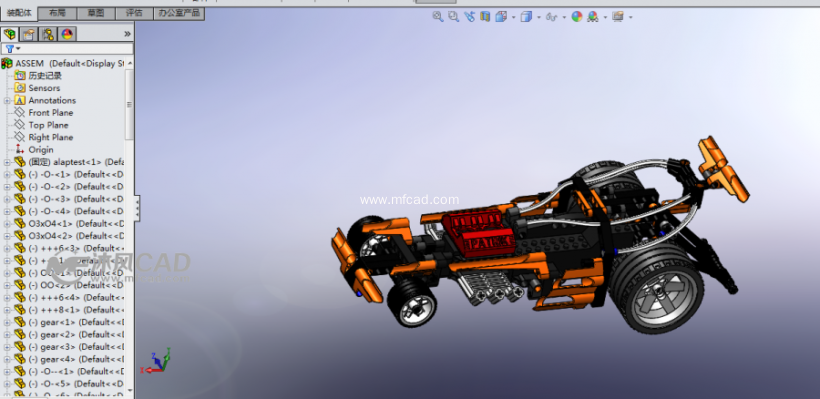Expand the Annotations tree node
The width and height of the screenshot is (820, 399).
click(7, 100)
